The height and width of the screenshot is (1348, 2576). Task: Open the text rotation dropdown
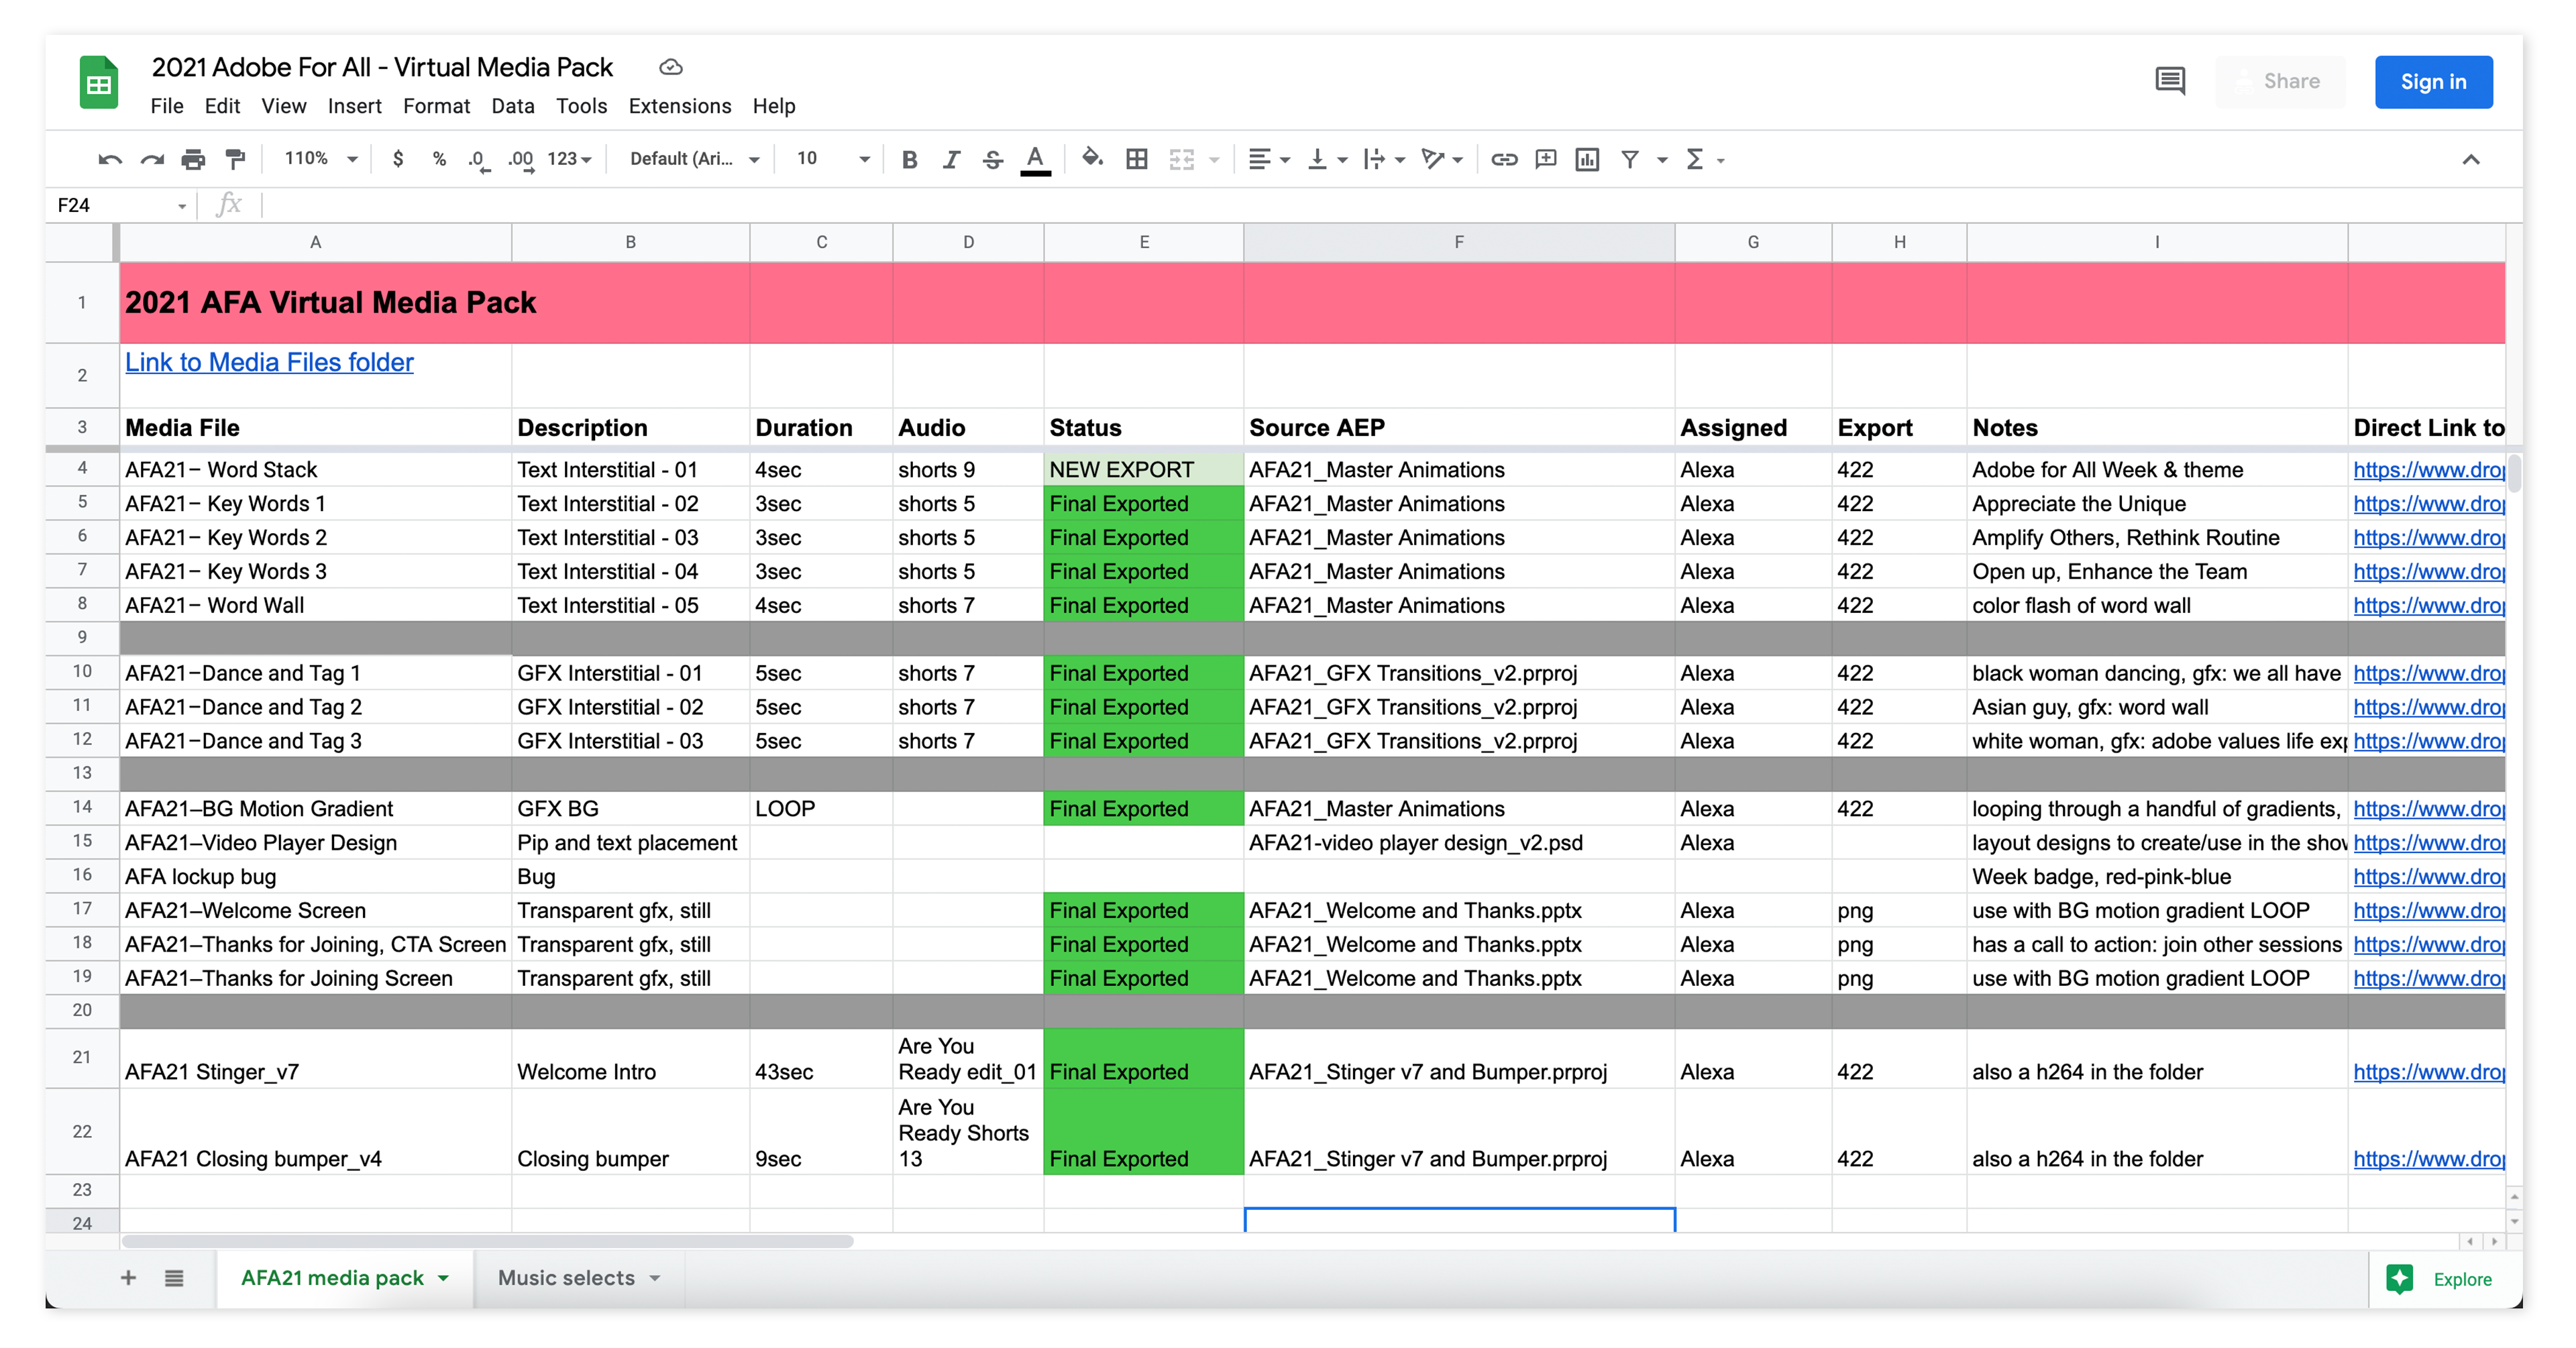(1442, 159)
